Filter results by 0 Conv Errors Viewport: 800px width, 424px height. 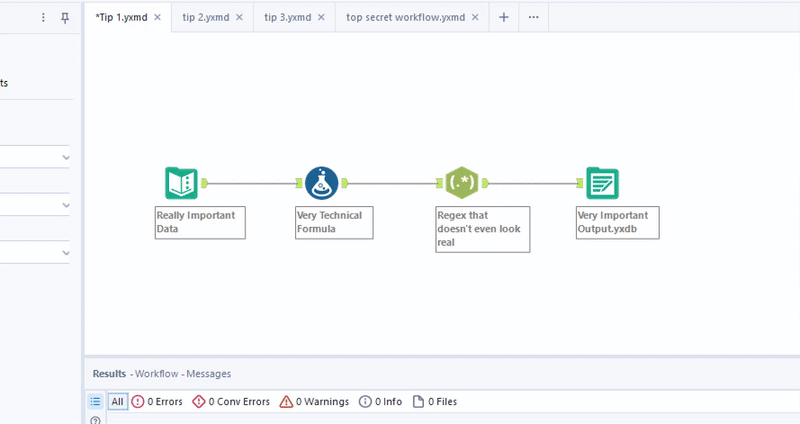(x=231, y=402)
